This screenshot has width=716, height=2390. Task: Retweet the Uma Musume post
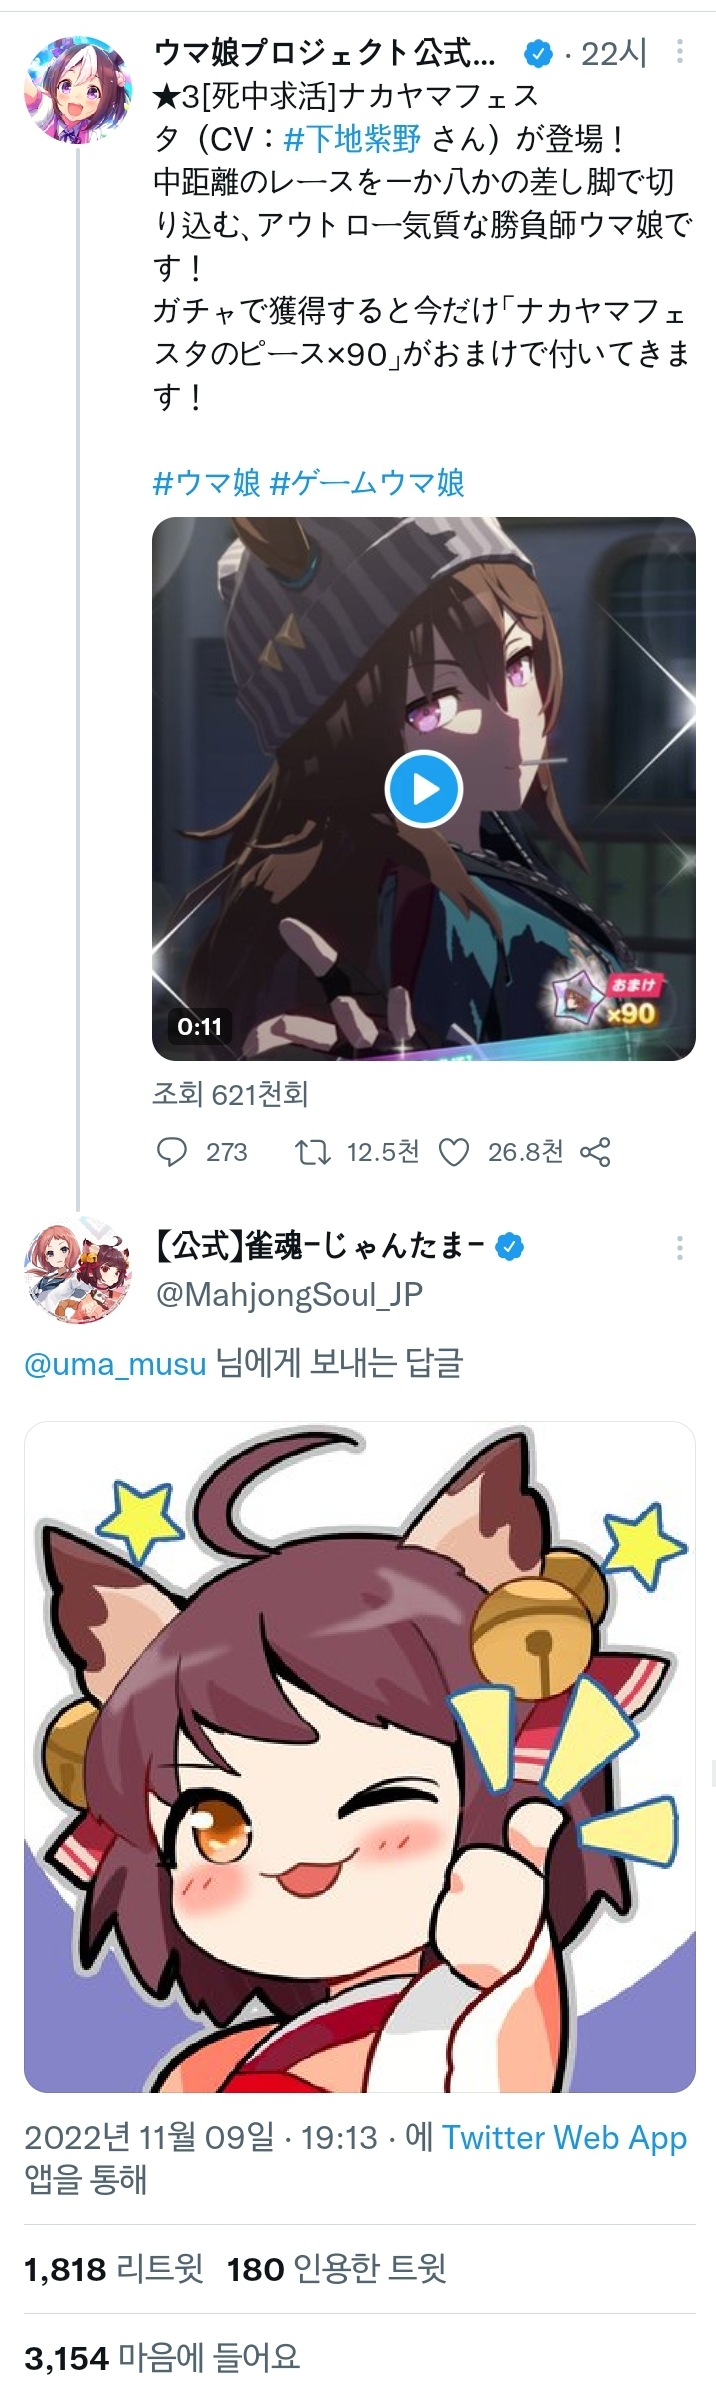coord(313,1152)
